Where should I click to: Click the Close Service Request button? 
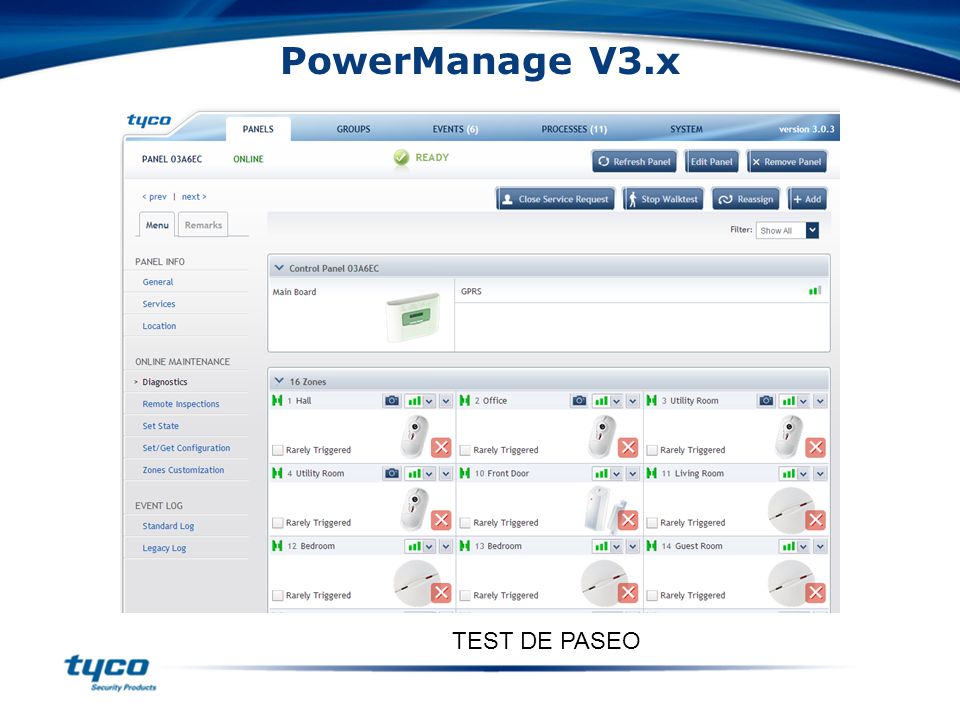555,199
